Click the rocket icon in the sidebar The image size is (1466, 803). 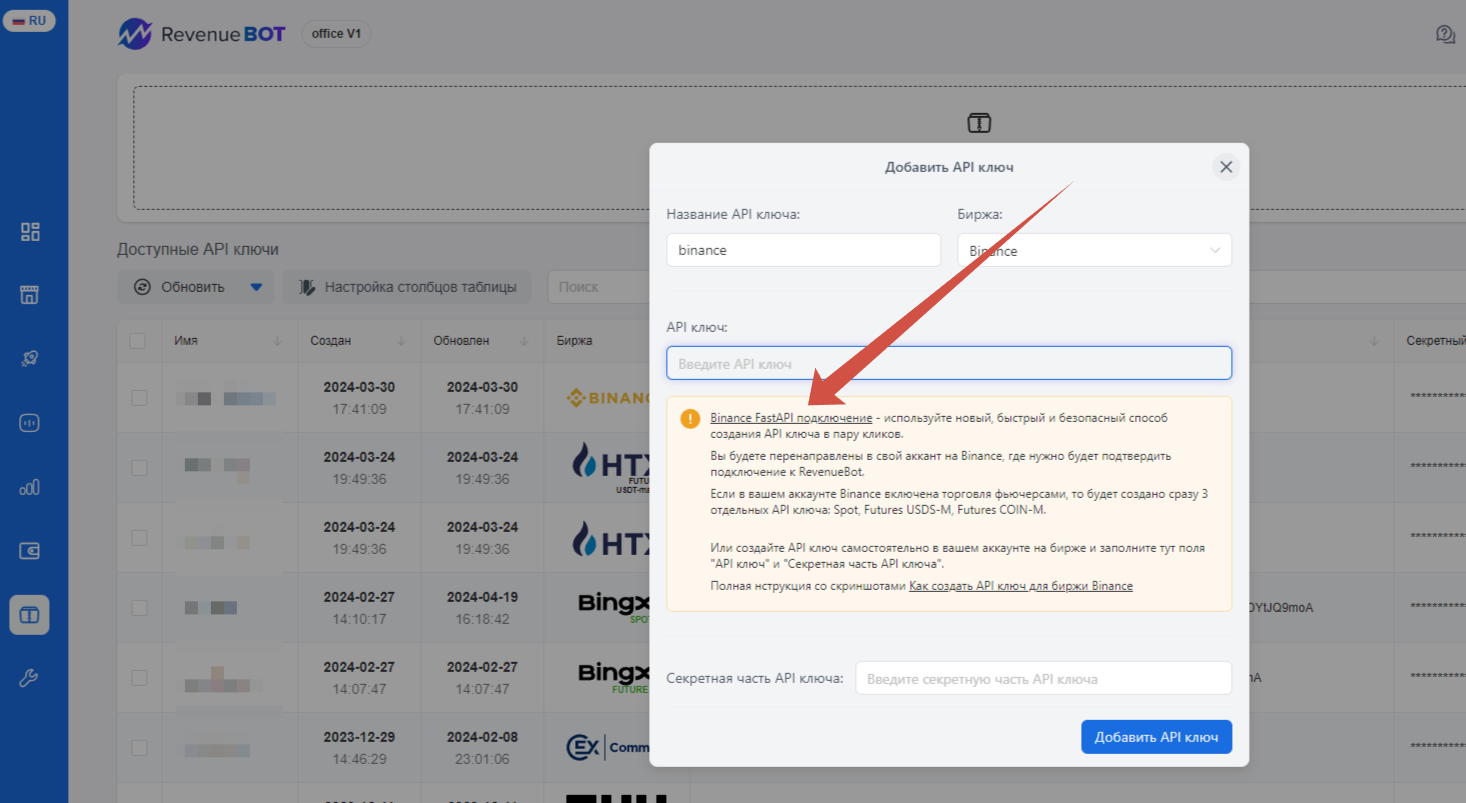pyautogui.click(x=30, y=359)
